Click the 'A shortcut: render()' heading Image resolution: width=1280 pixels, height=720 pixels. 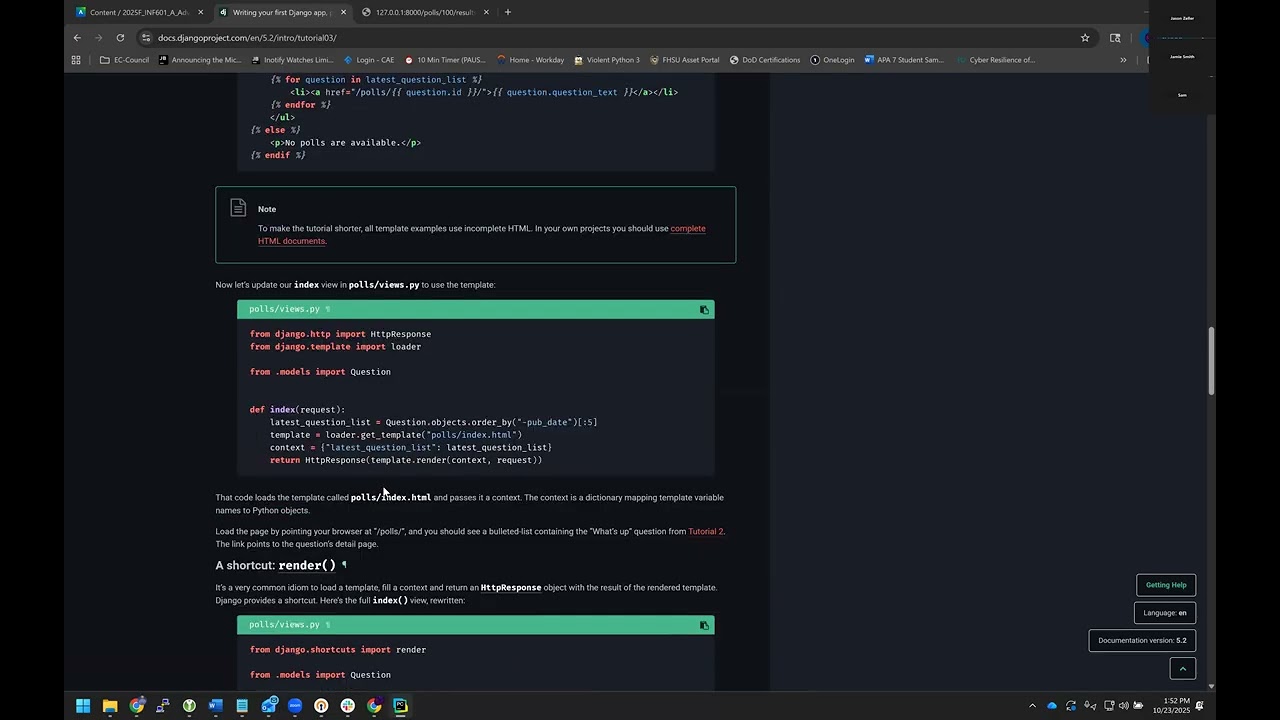[275, 565]
